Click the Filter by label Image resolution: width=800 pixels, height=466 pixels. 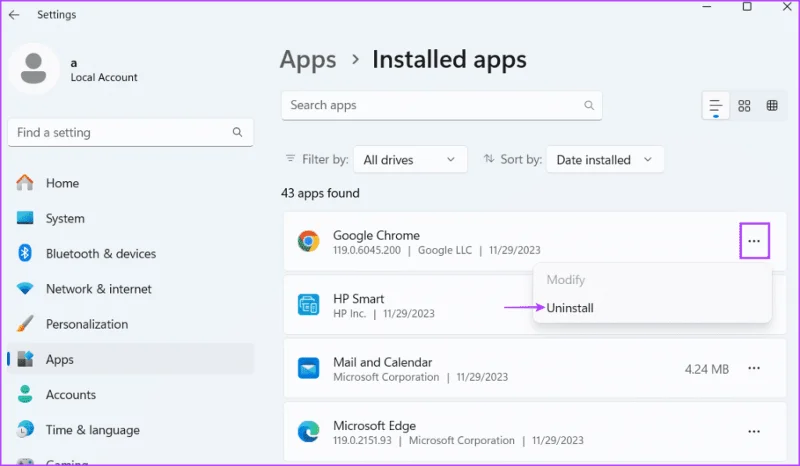click(x=325, y=159)
